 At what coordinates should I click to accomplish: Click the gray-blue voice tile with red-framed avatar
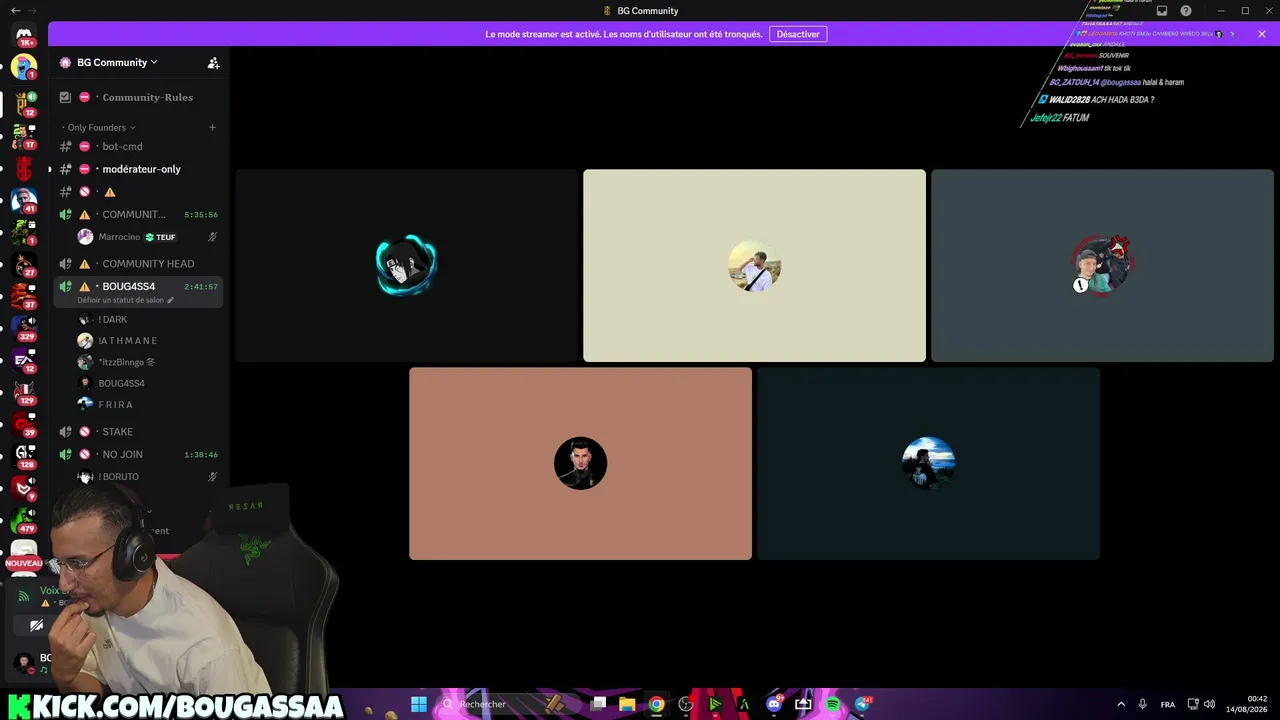pos(1102,265)
